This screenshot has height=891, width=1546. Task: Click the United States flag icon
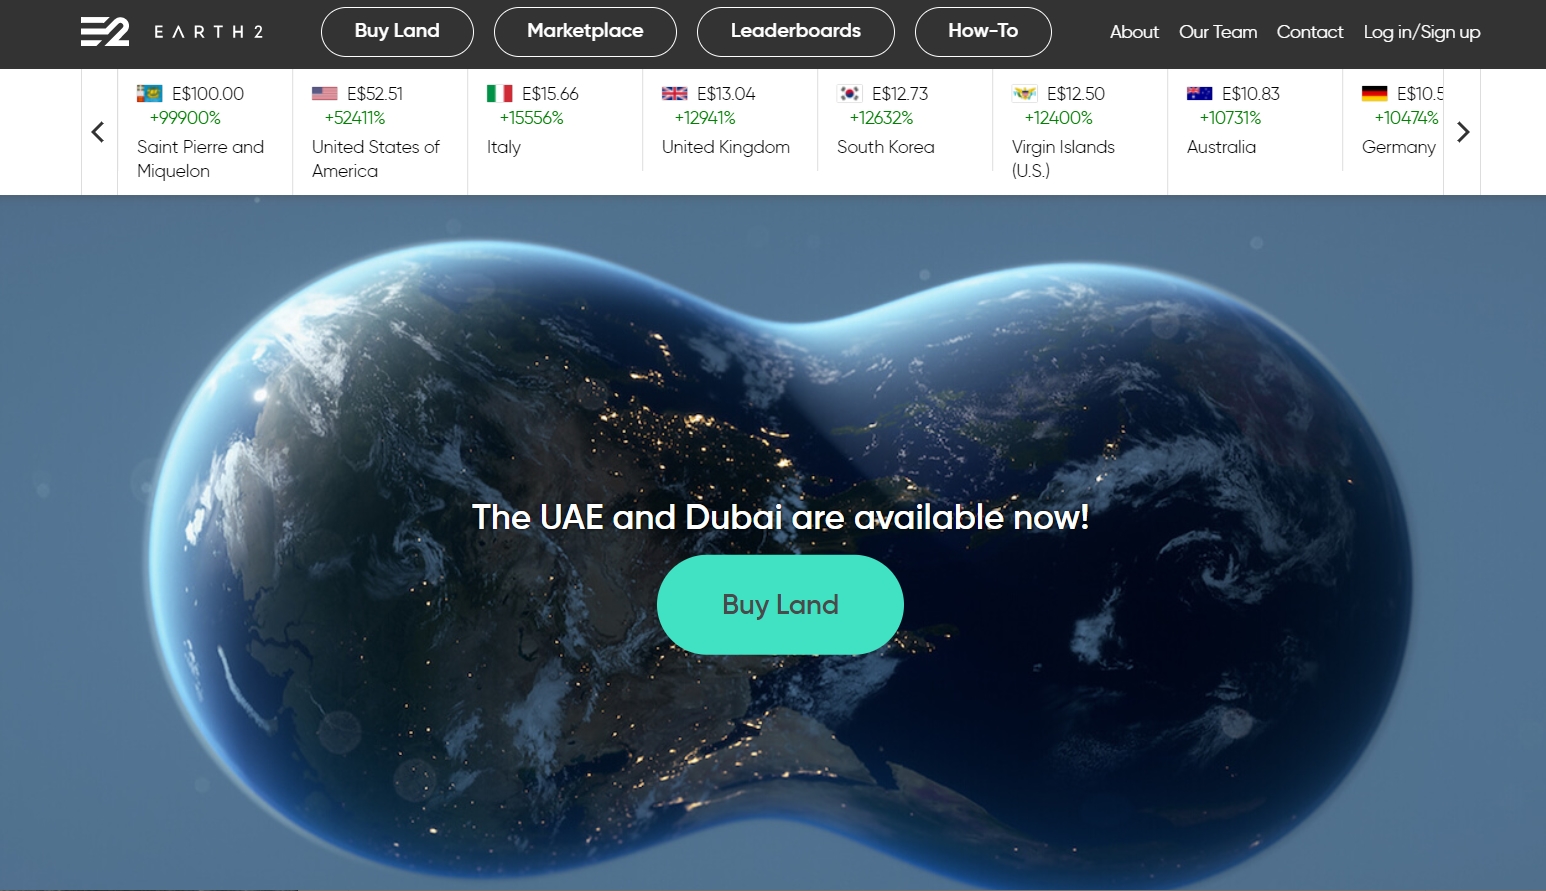pyautogui.click(x=325, y=94)
